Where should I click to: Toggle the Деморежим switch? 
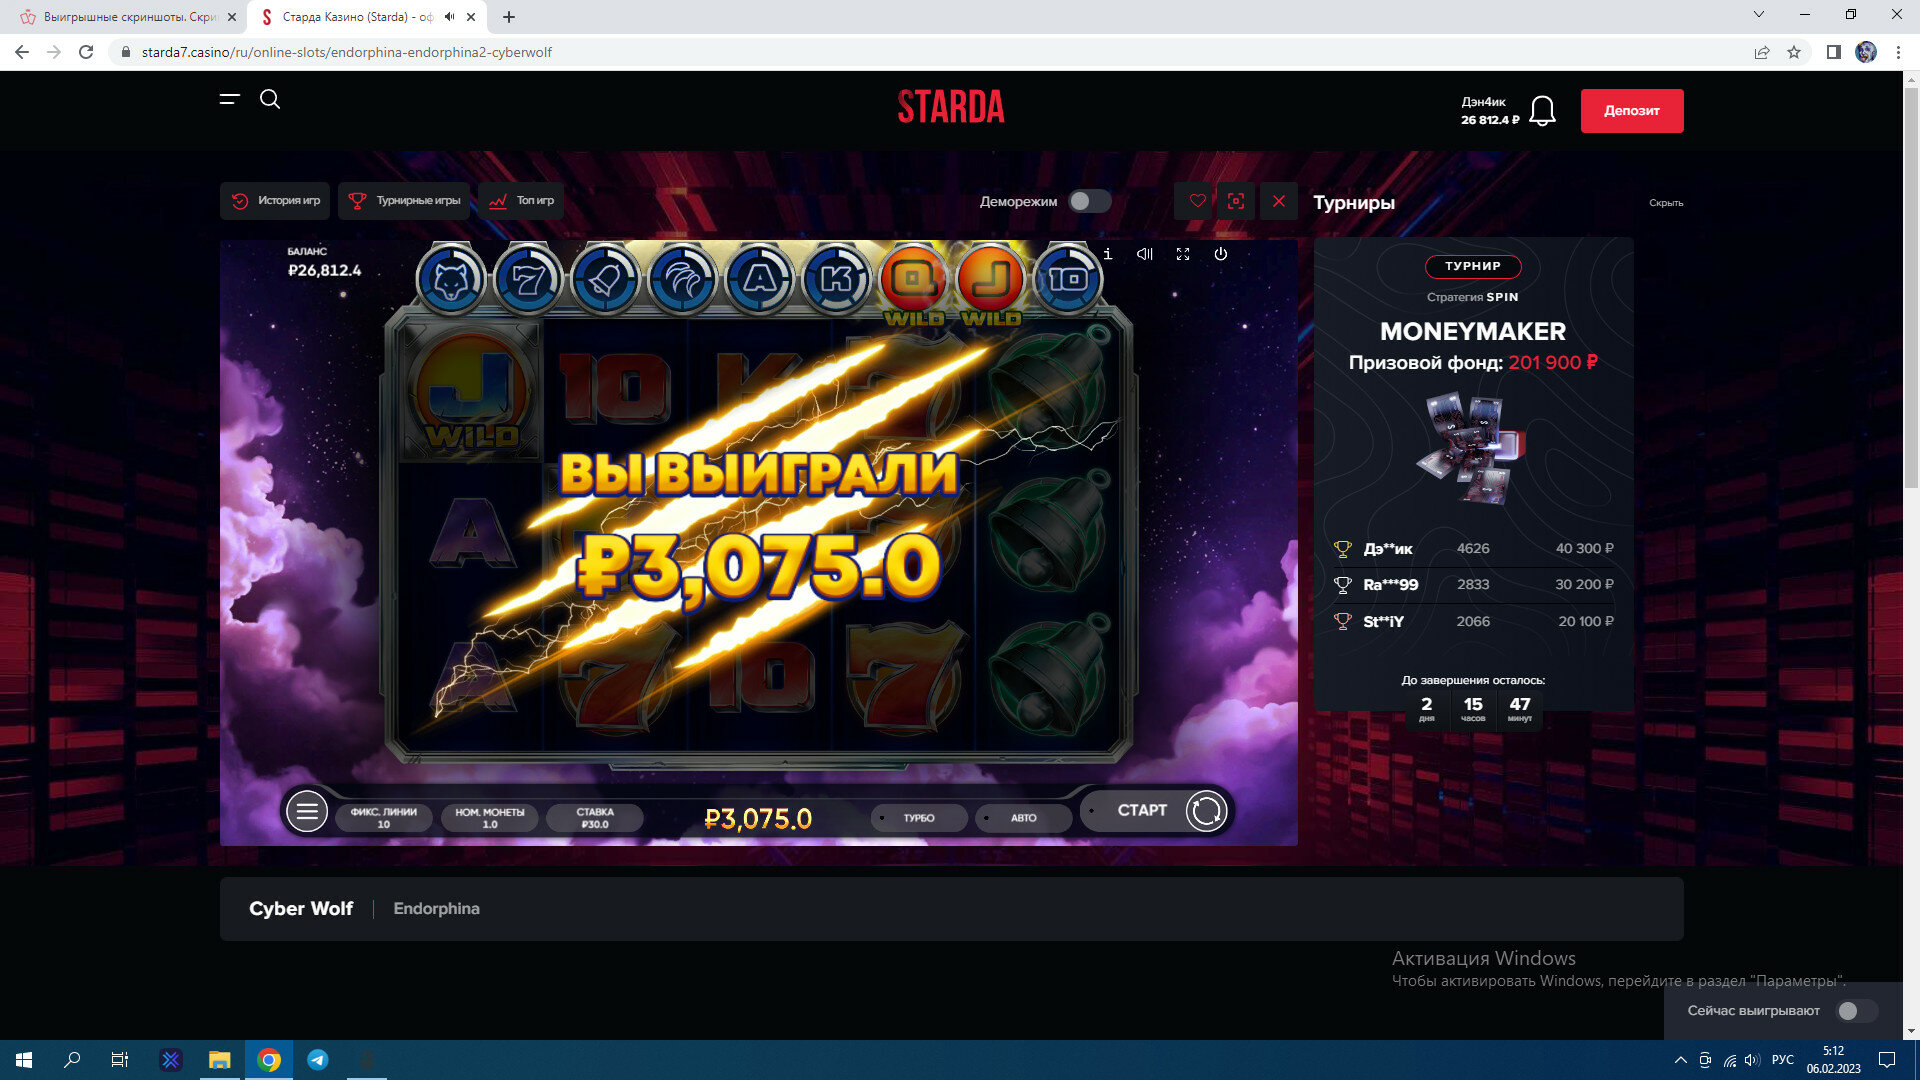pos(1089,201)
